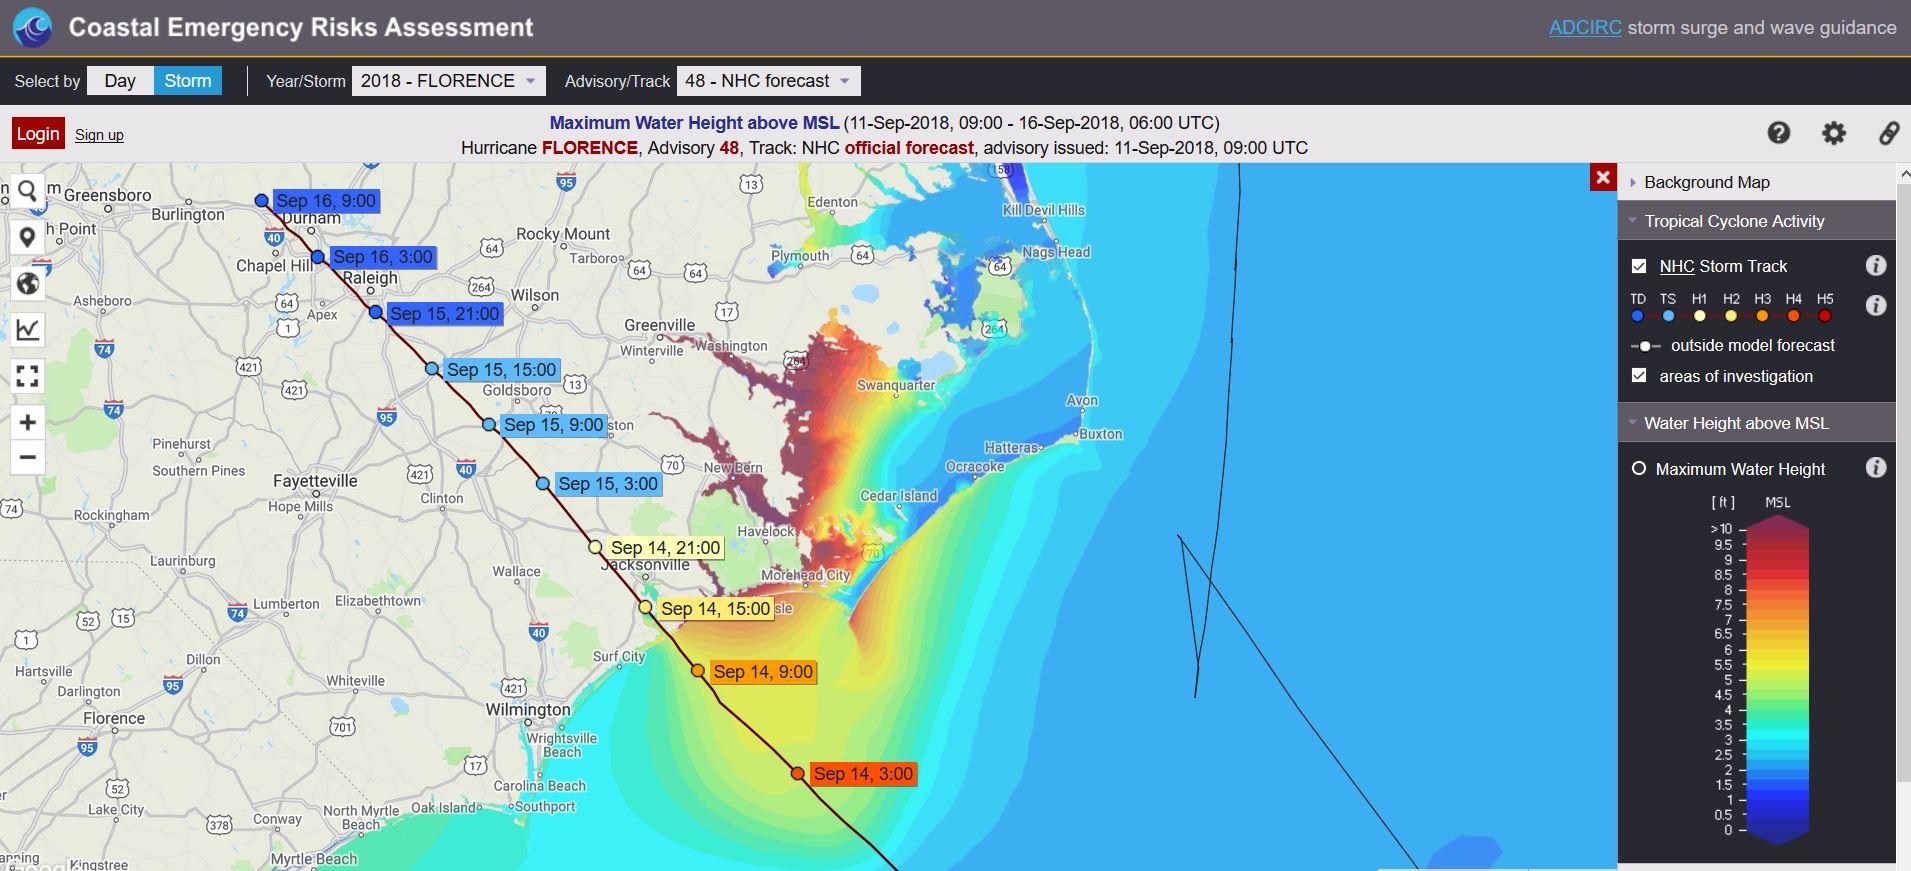Click the Kill Devil Hills map label
The width and height of the screenshot is (1911, 871).
coord(1044,210)
